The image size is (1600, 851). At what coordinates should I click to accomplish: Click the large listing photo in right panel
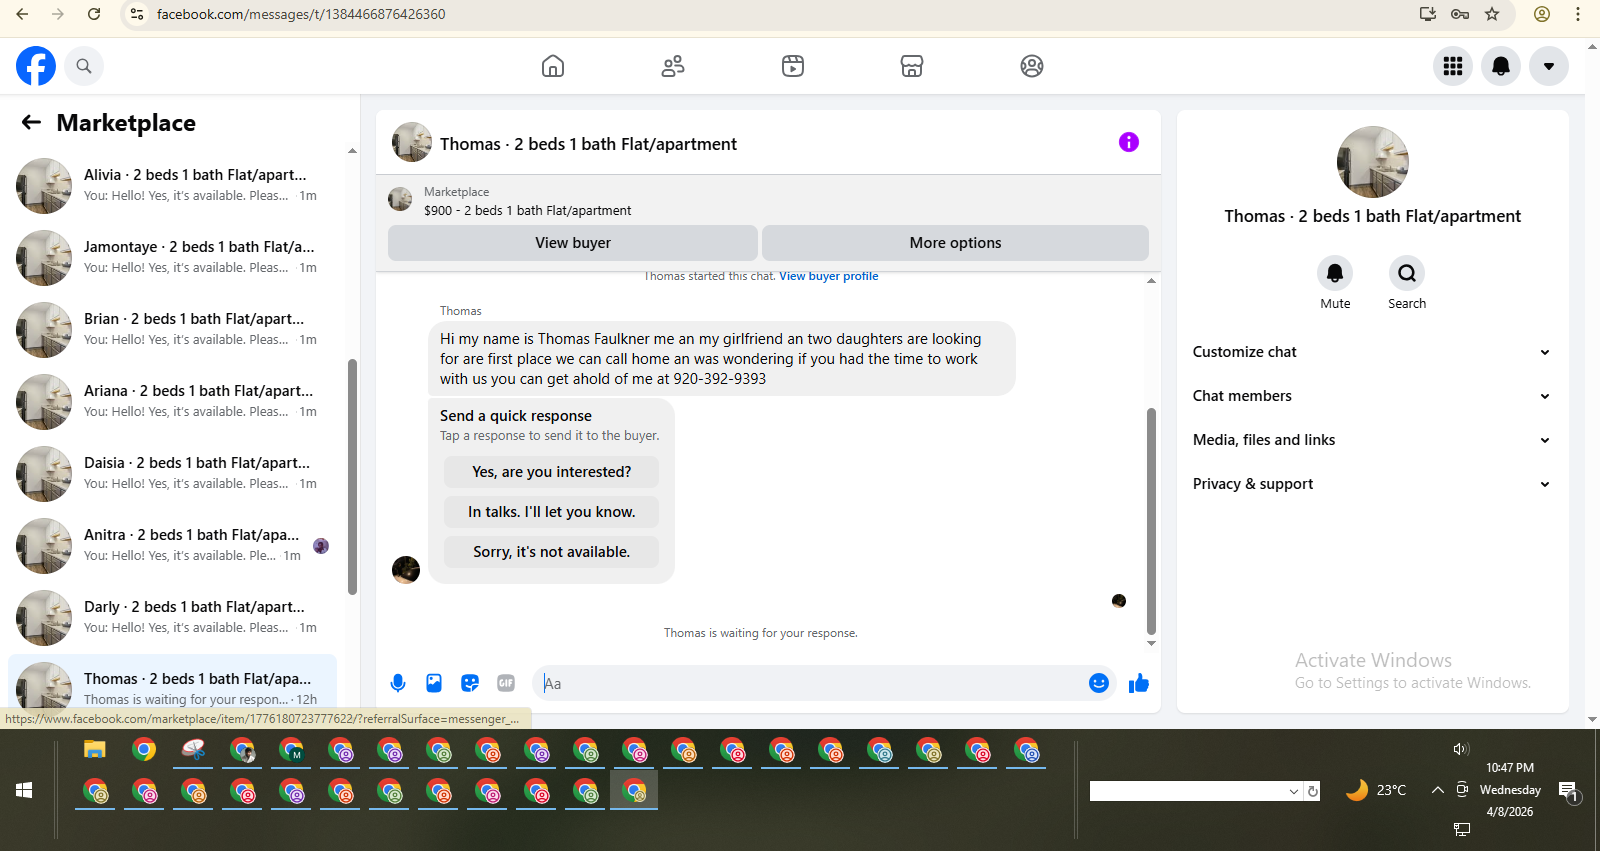[x=1373, y=162]
